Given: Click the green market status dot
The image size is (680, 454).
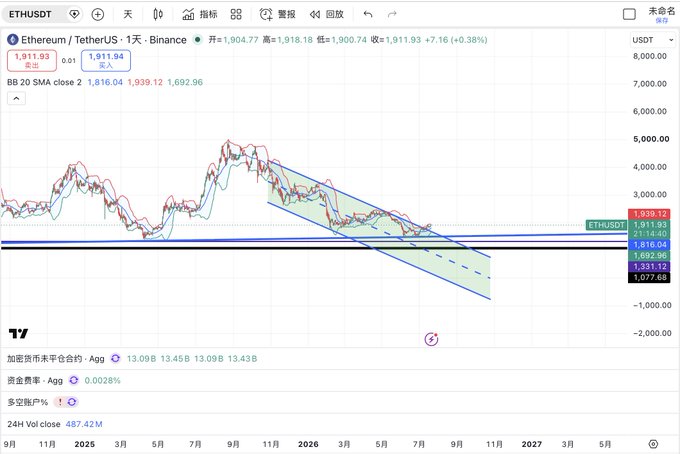Looking at the screenshot, I should coord(198,40).
